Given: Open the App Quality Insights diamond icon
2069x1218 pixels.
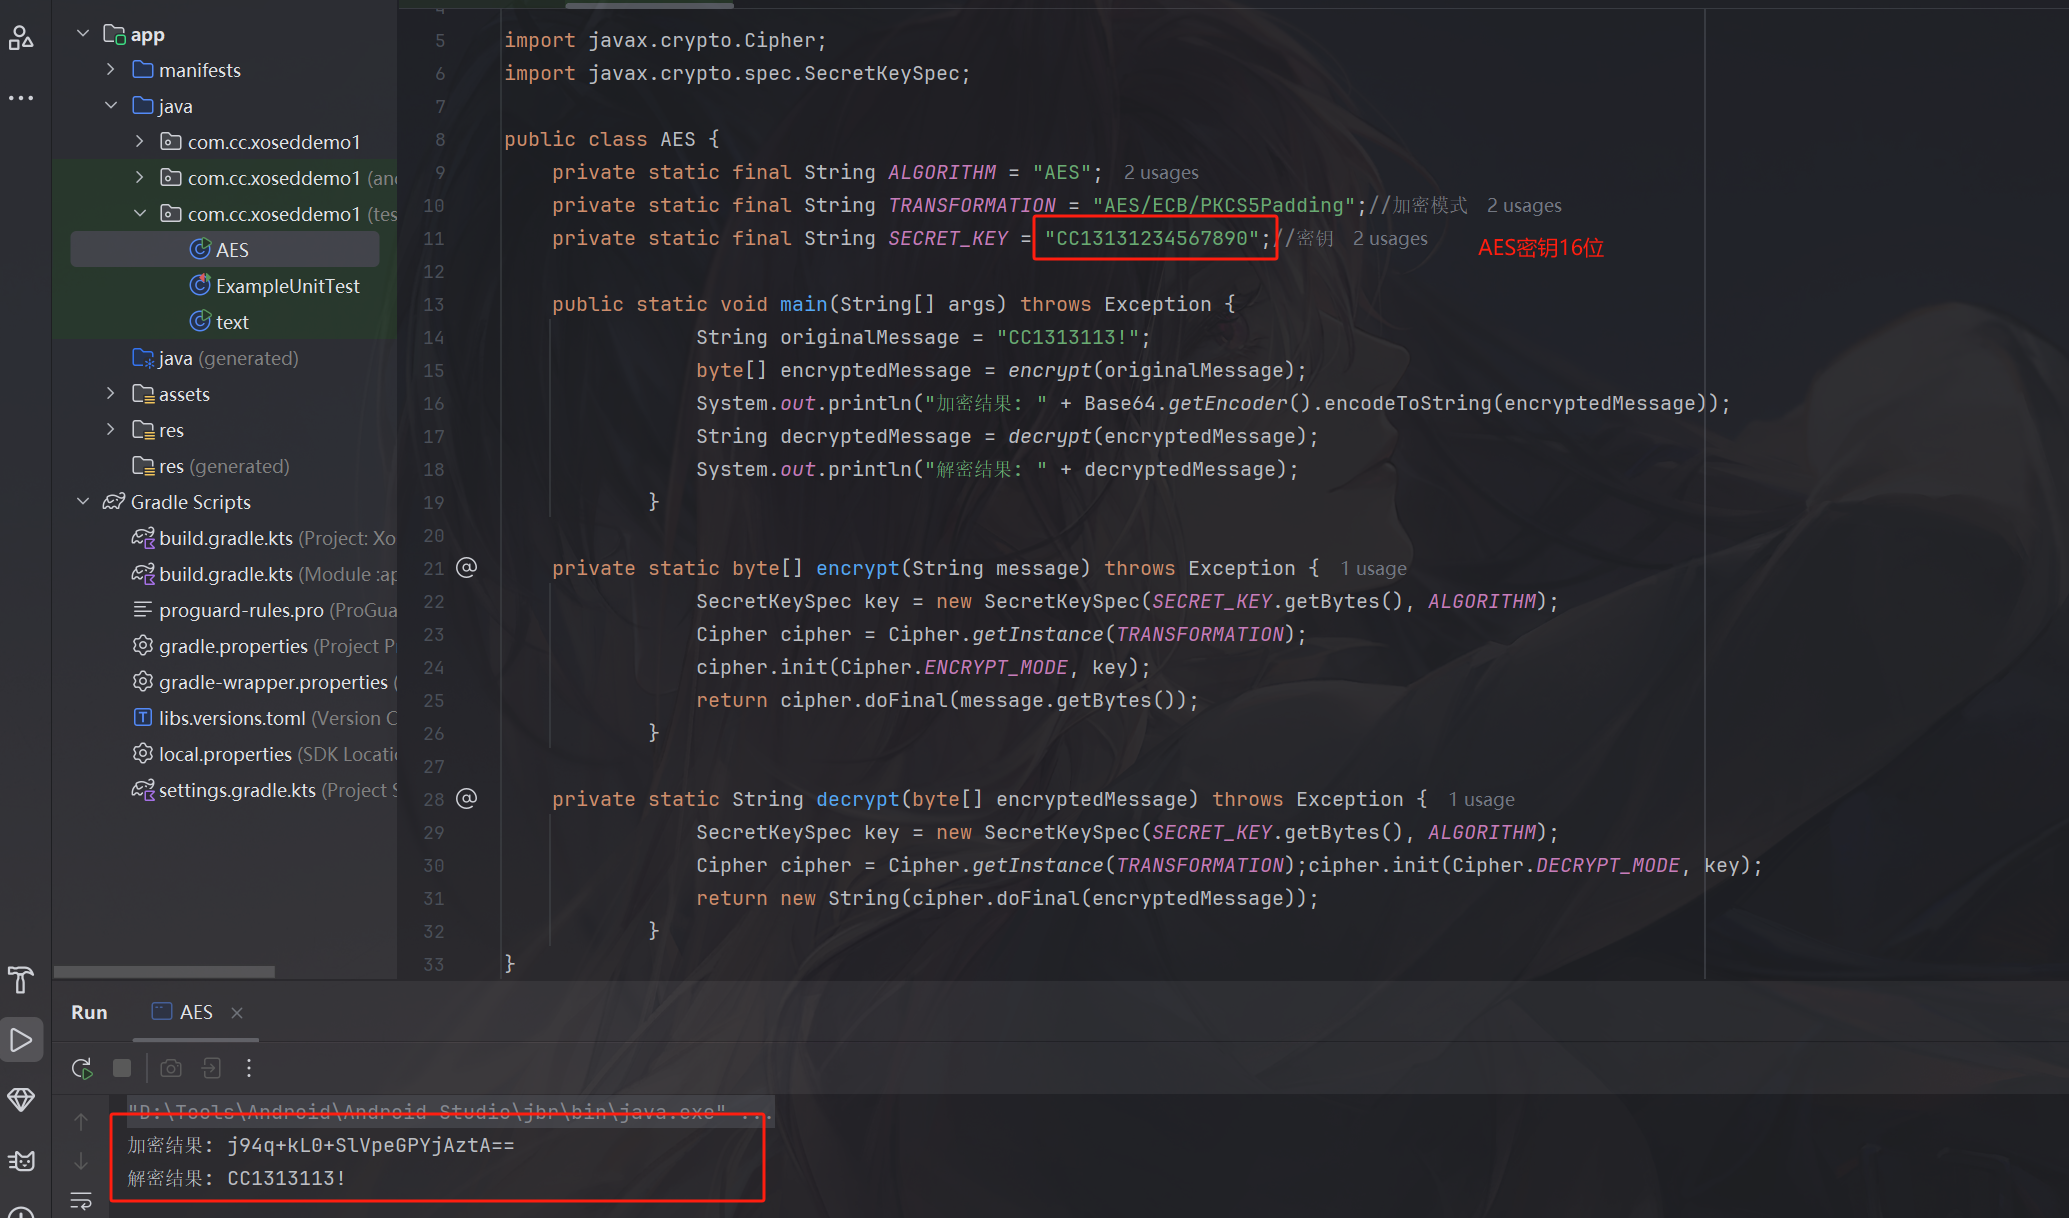Looking at the screenshot, I should coord(21,1100).
